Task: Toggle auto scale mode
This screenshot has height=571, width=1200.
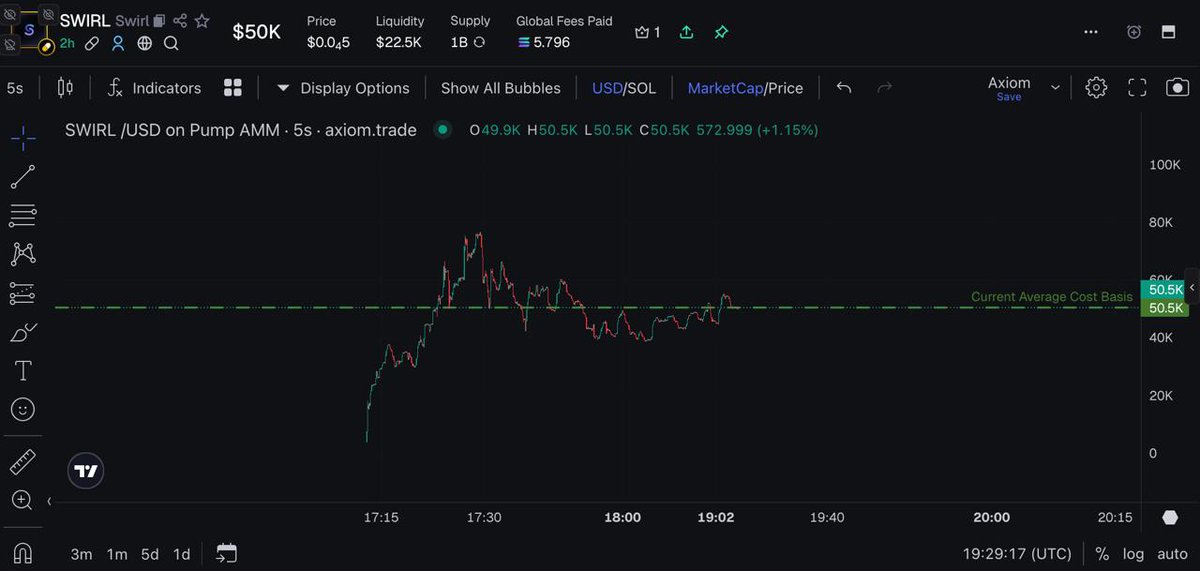Action: coord(1172,554)
